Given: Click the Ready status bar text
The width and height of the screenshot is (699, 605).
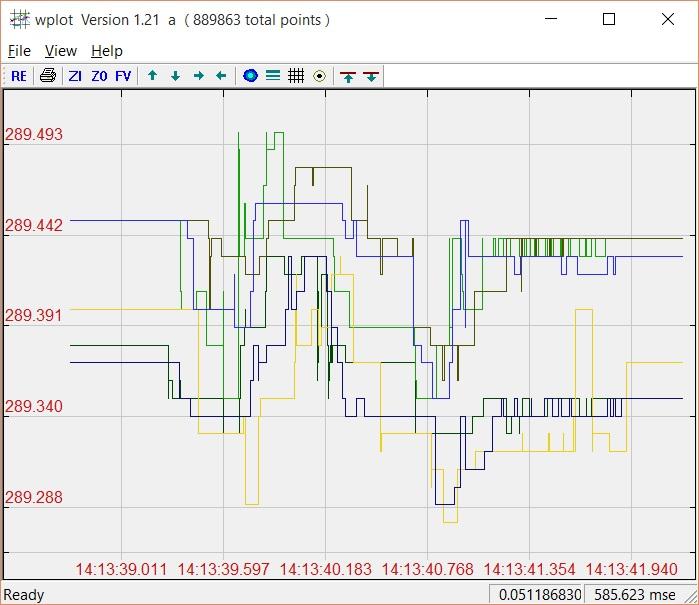Looking at the screenshot, I should click(x=24, y=595).
